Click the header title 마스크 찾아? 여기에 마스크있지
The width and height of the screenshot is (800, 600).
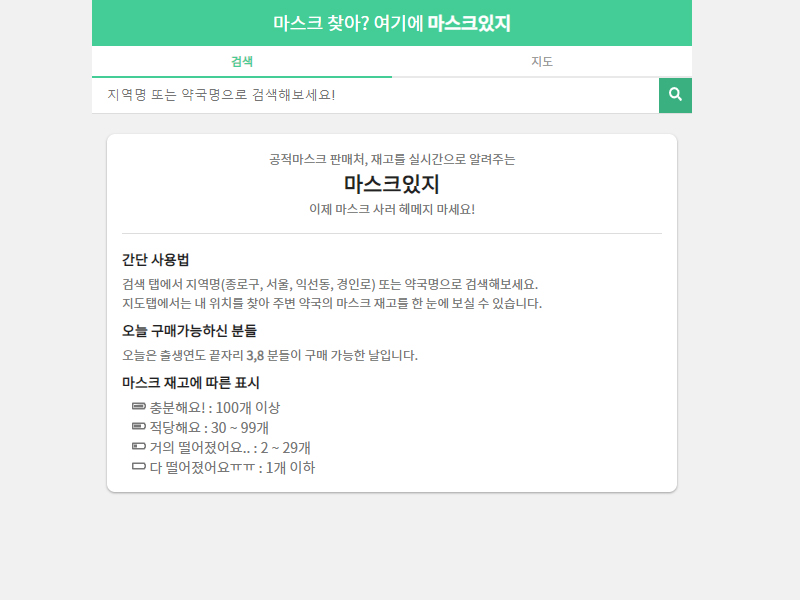[x=392, y=23]
